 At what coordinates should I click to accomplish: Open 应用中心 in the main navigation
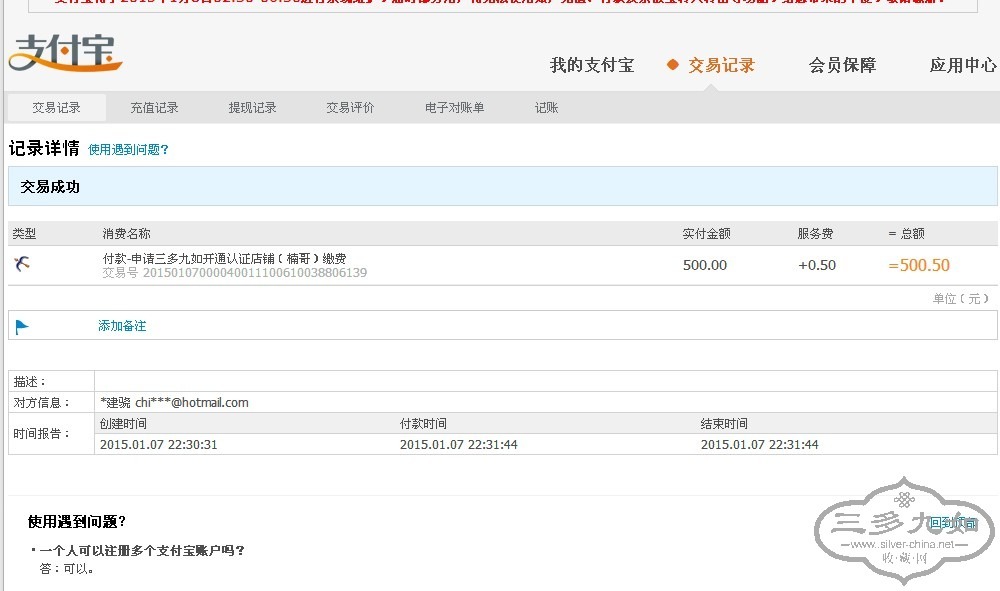pyautogui.click(x=962, y=65)
